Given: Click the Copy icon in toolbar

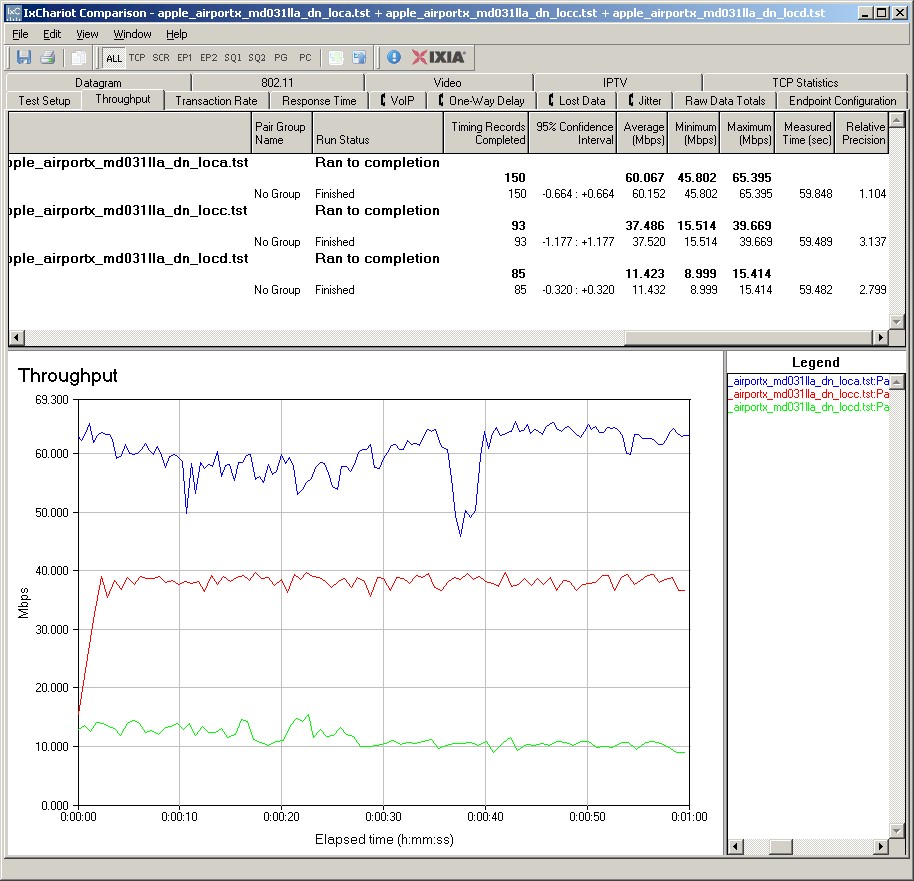Looking at the screenshot, I should (79, 57).
